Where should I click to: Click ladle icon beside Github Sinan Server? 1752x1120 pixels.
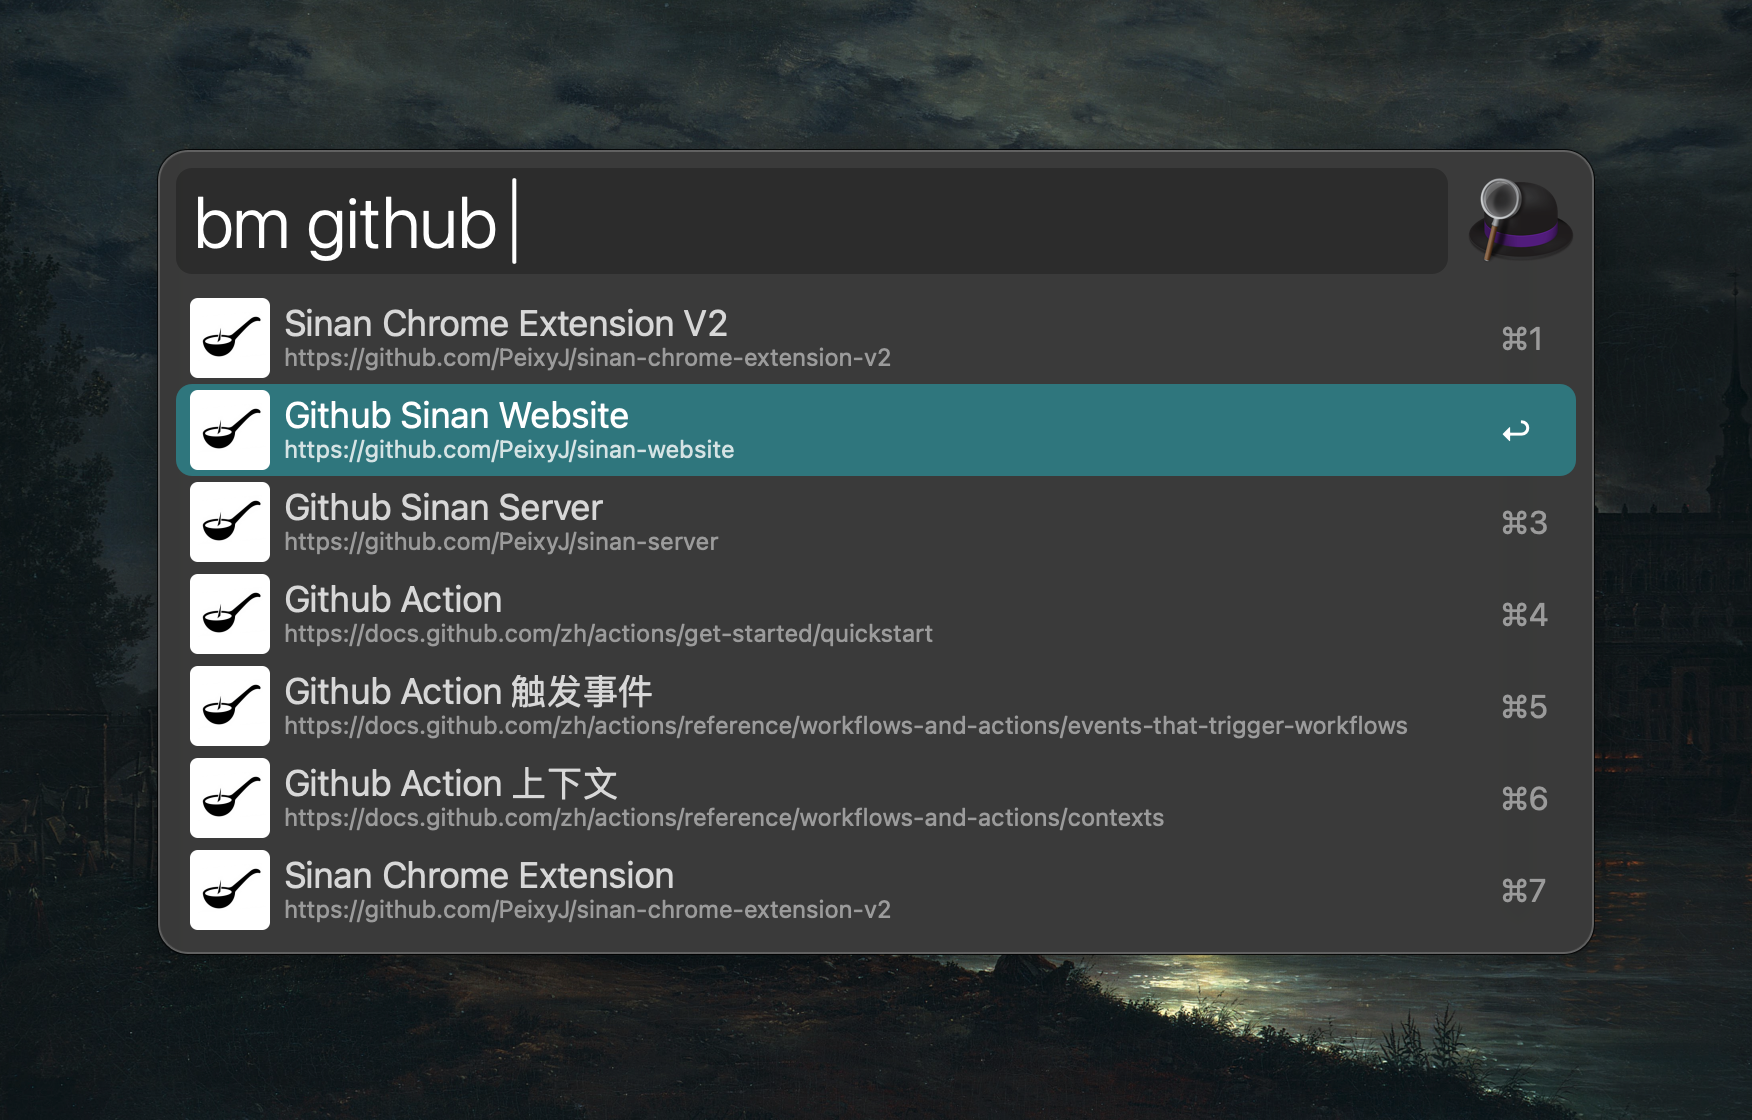[230, 522]
